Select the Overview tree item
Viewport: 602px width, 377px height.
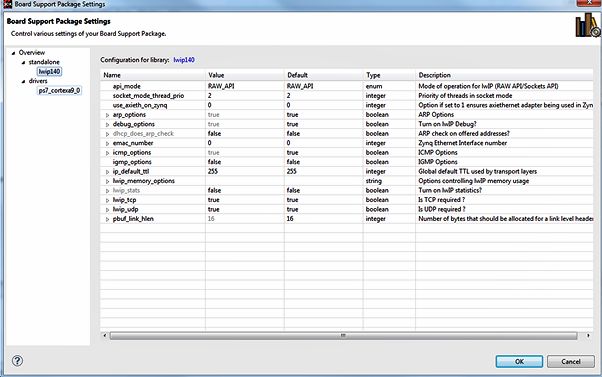click(x=32, y=53)
